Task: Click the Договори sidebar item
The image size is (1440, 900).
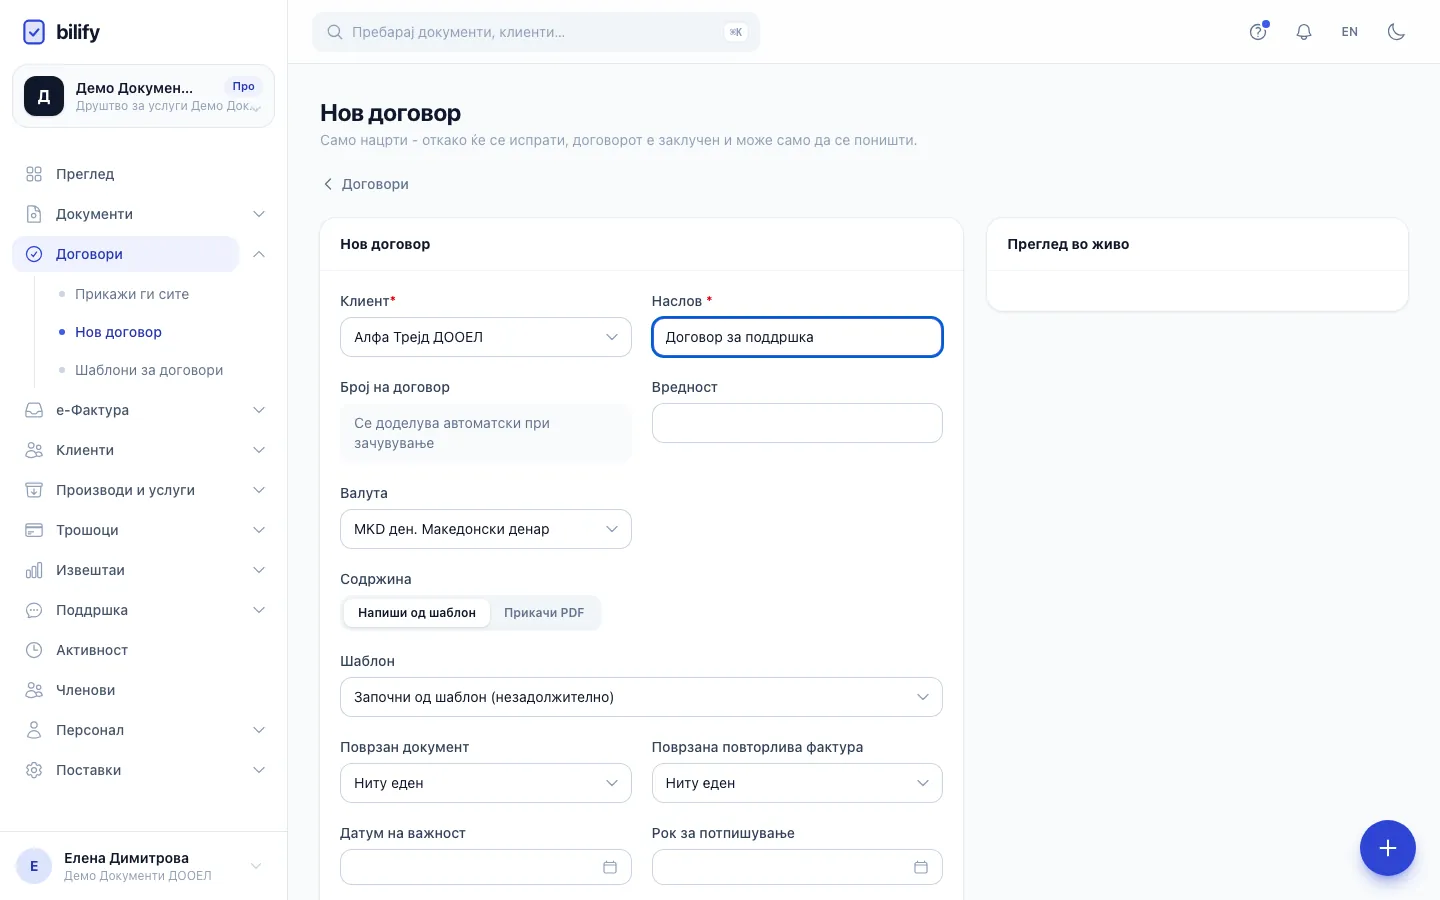Action: click(126, 254)
